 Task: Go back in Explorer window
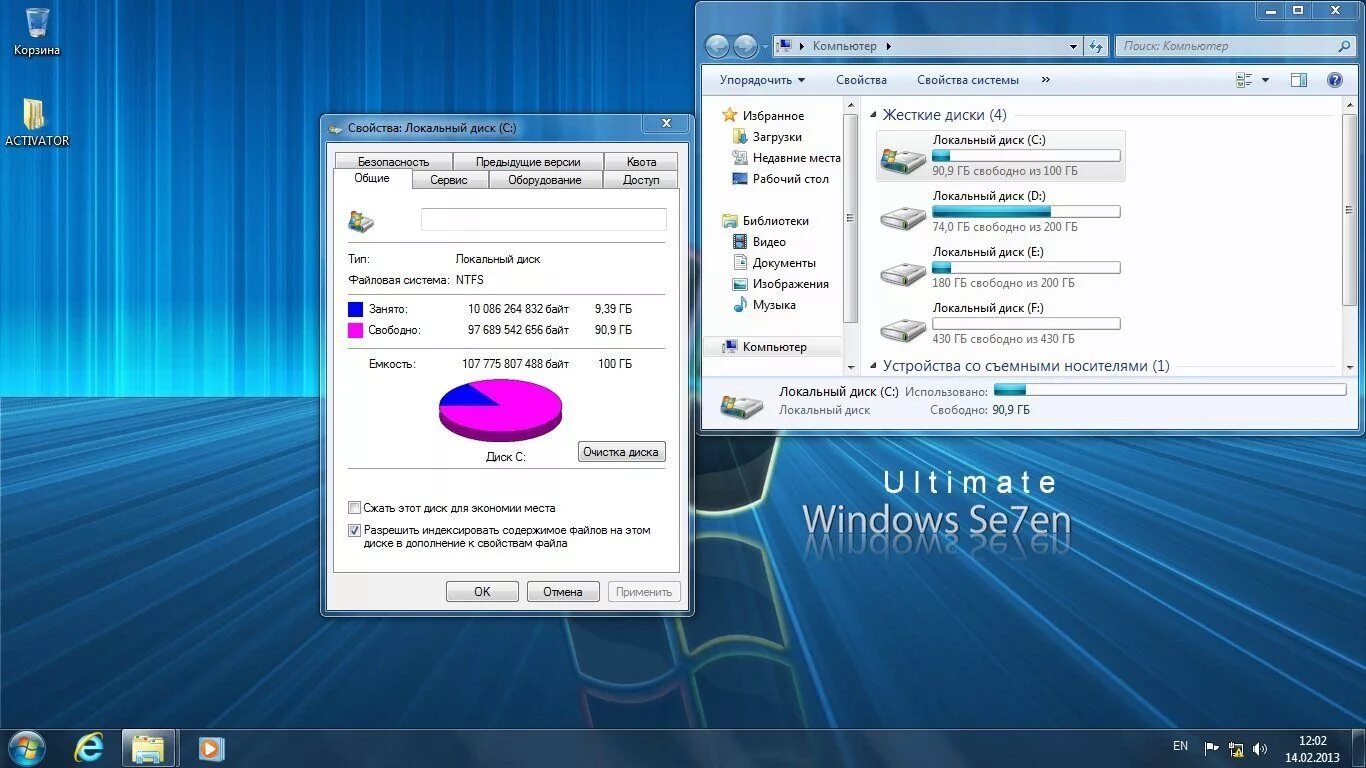pos(717,46)
